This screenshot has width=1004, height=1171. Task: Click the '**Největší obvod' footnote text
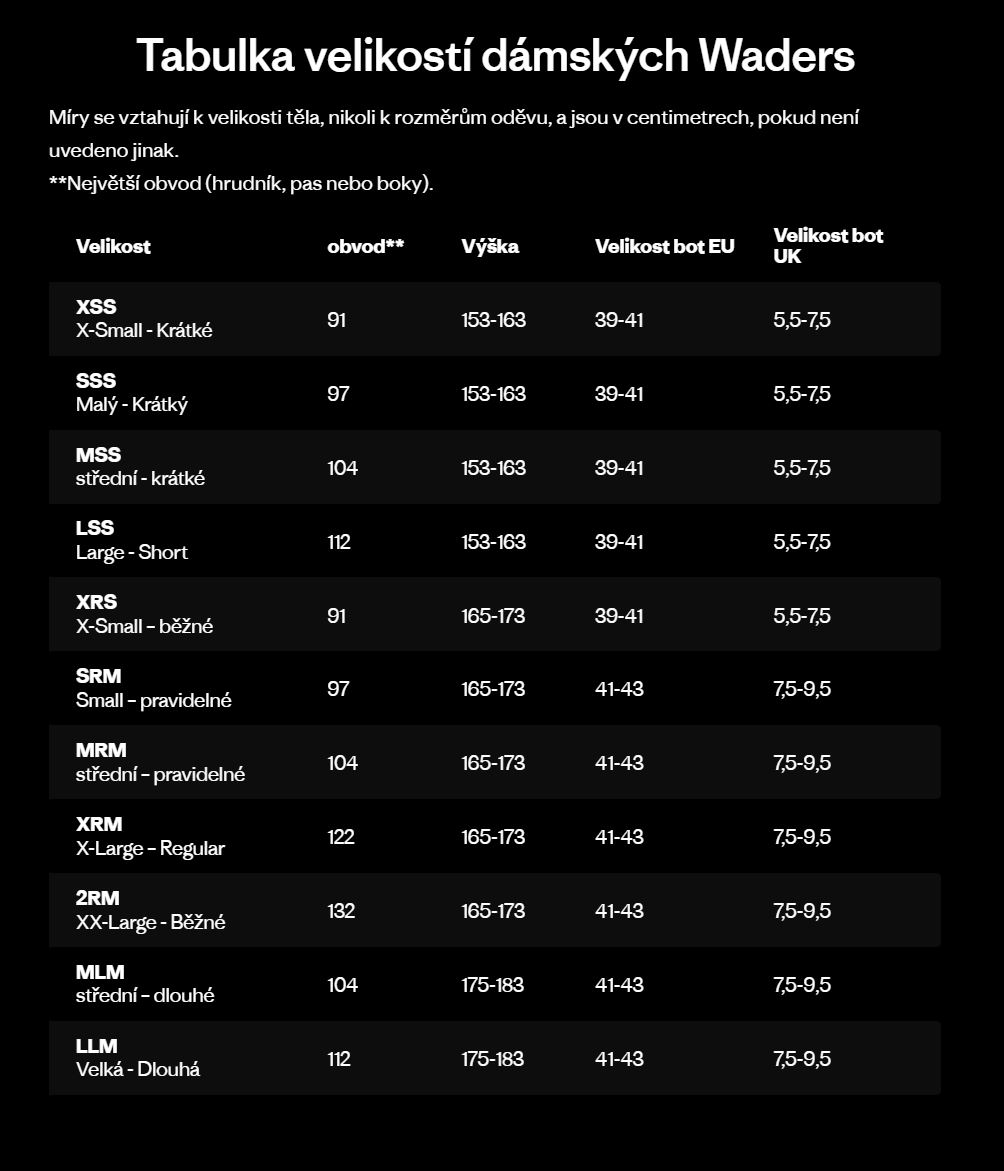tap(241, 184)
